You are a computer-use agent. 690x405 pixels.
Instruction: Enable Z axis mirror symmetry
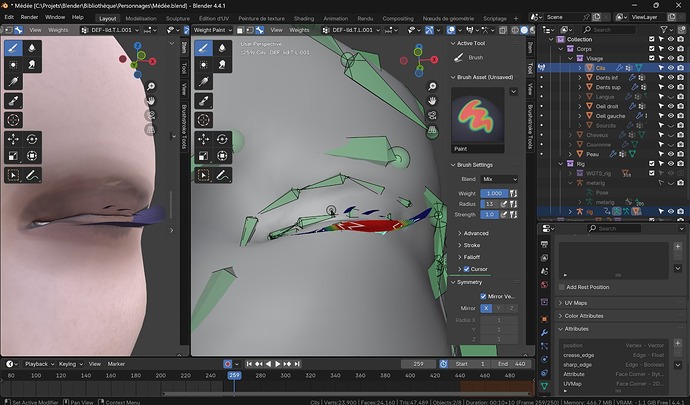pyautogui.click(x=511, y=308)
